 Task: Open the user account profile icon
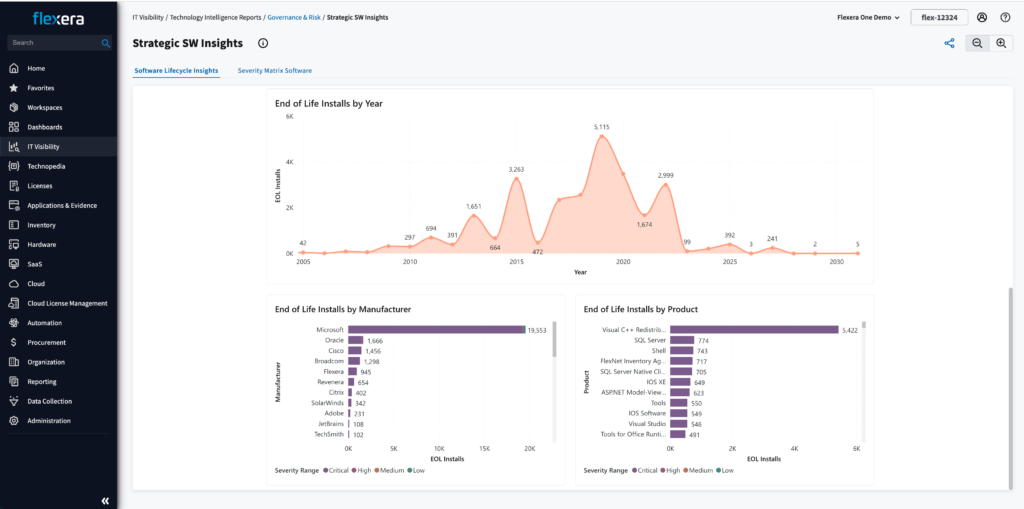[982, 17]
